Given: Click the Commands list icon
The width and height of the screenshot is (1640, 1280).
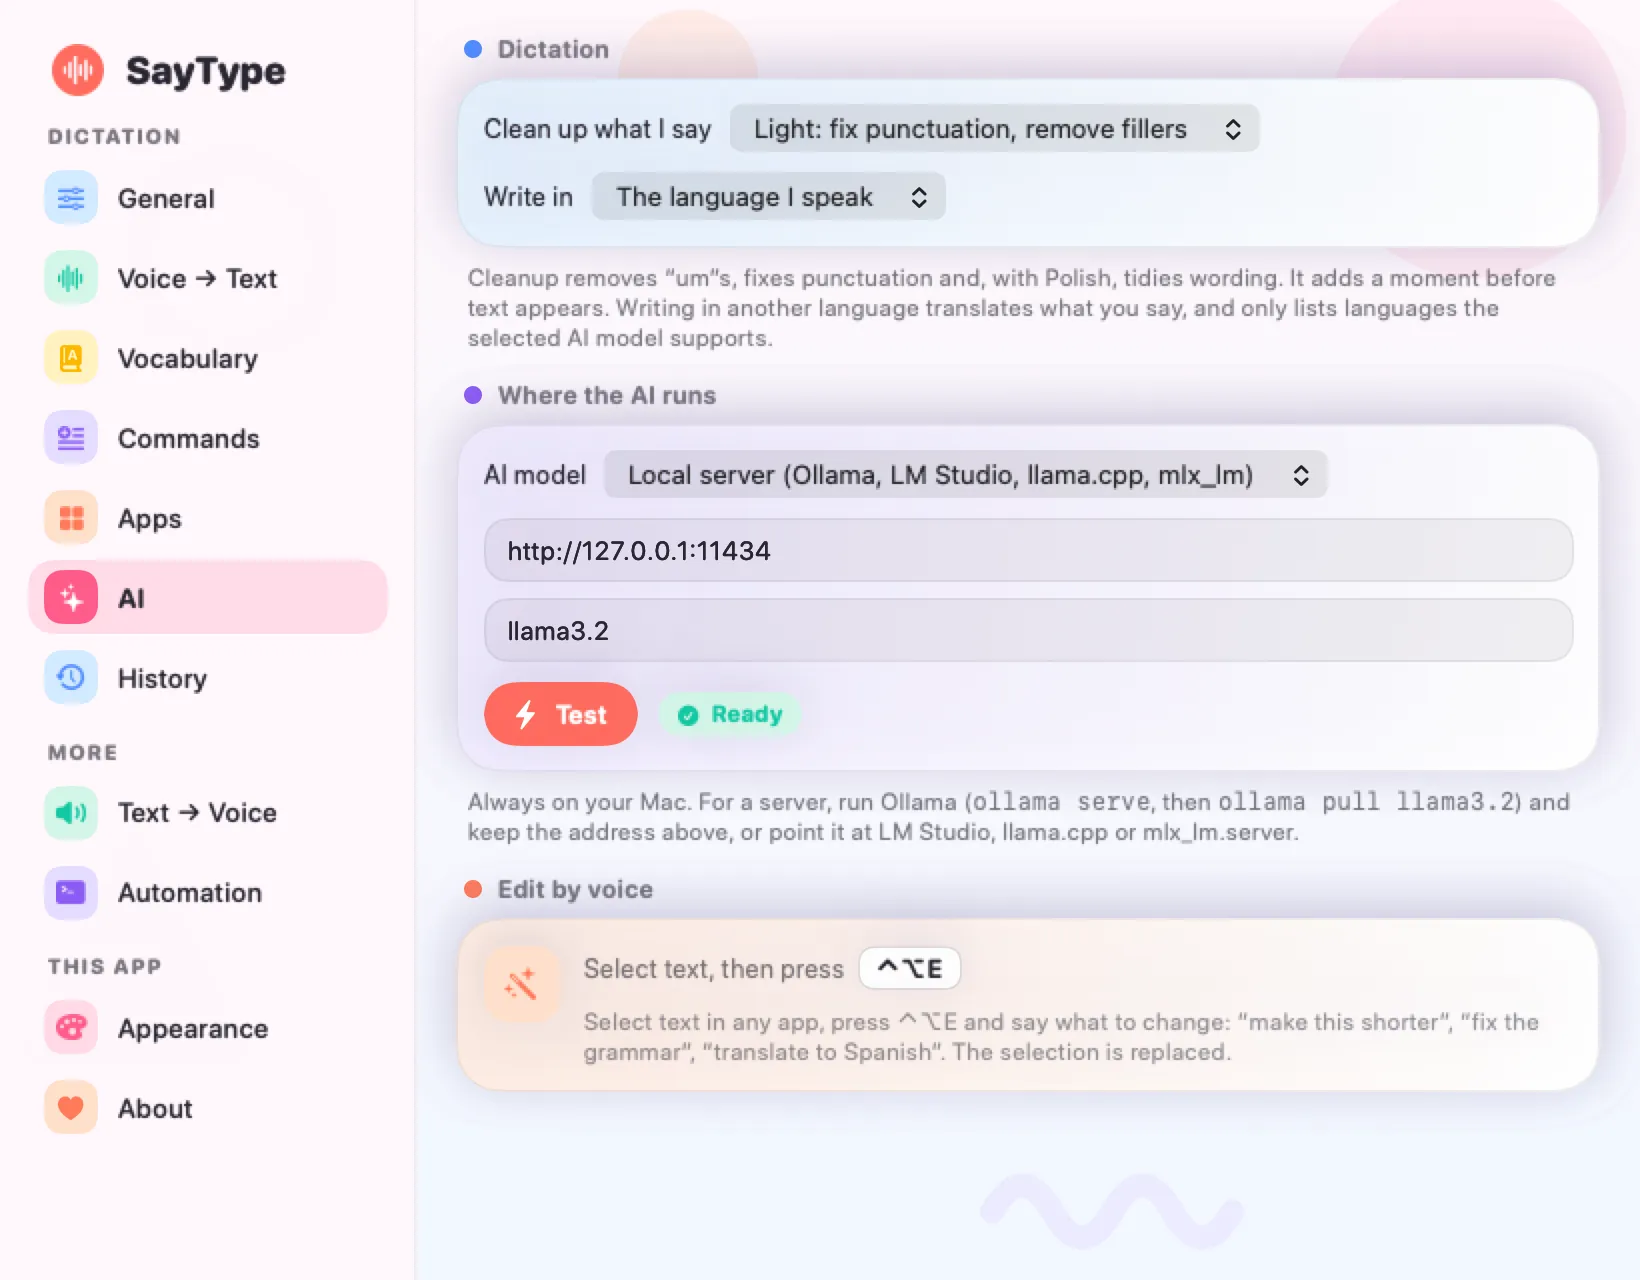Looking at the screenshot, I should [x=71, y=438].
